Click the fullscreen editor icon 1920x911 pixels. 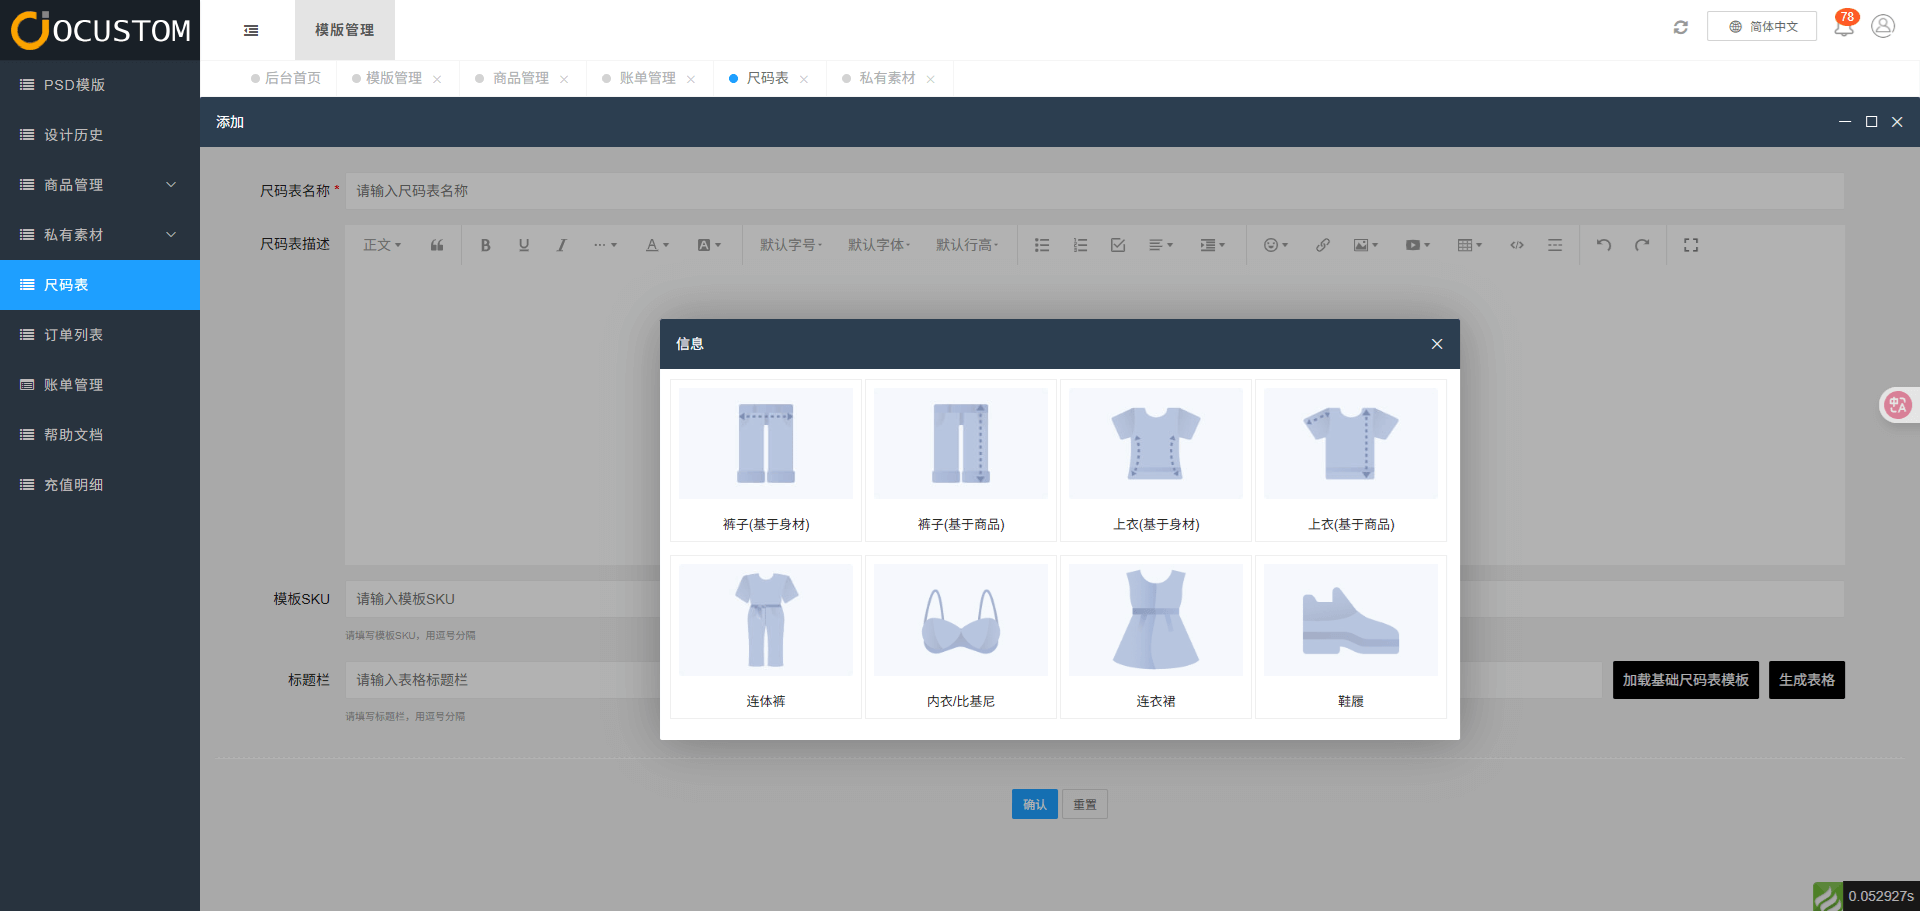coord(1690,245)
